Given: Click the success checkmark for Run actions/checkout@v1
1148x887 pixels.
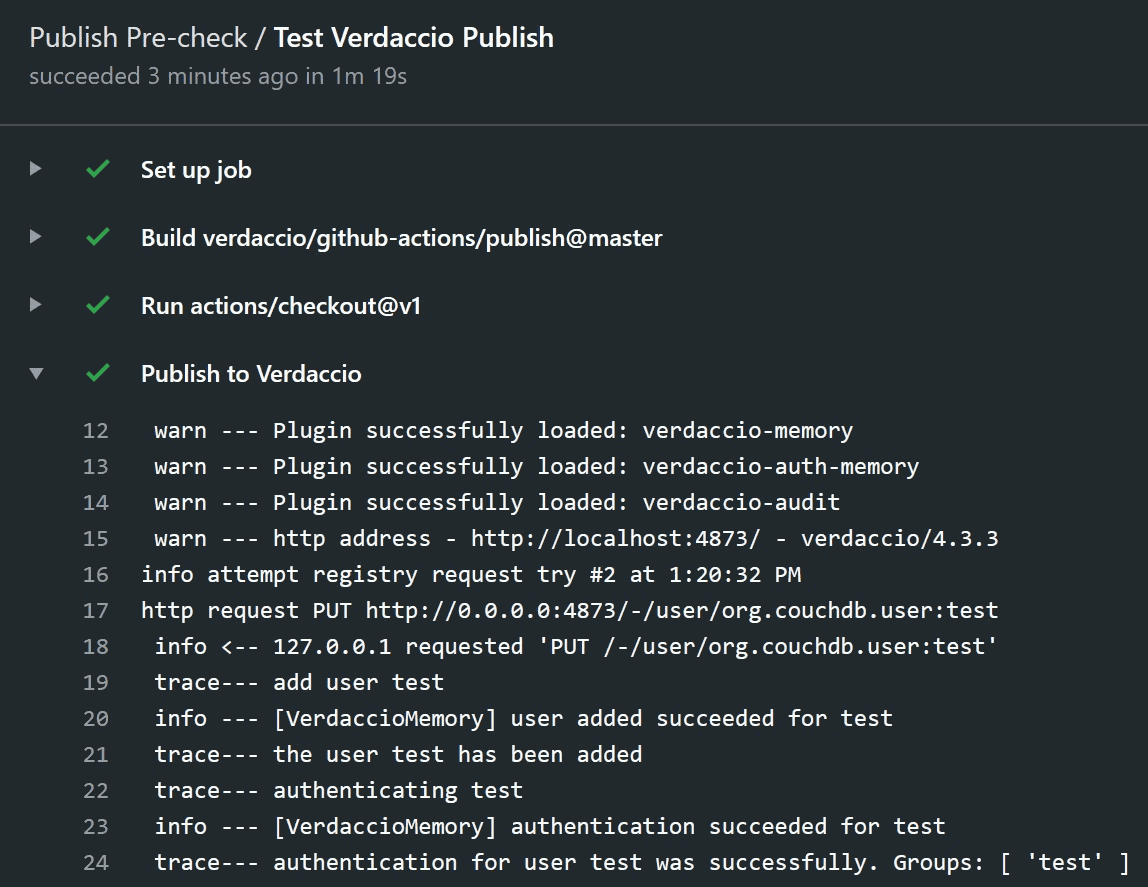Looking at the screenshot, I should pos(97,305).
